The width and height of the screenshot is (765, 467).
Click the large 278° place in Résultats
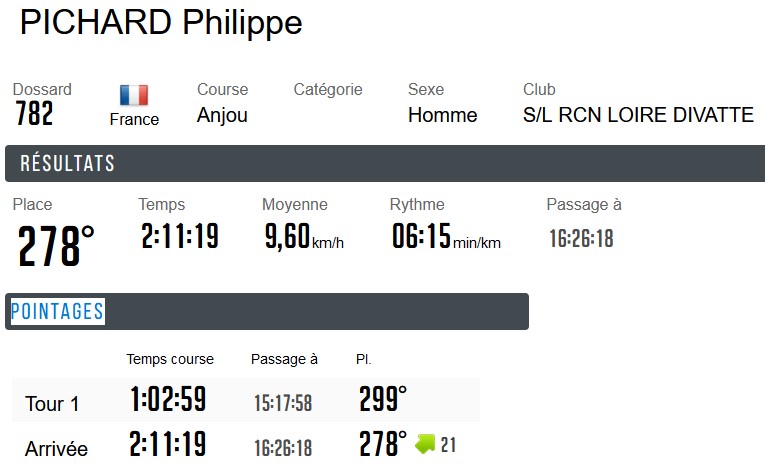[x=56, y=246]
